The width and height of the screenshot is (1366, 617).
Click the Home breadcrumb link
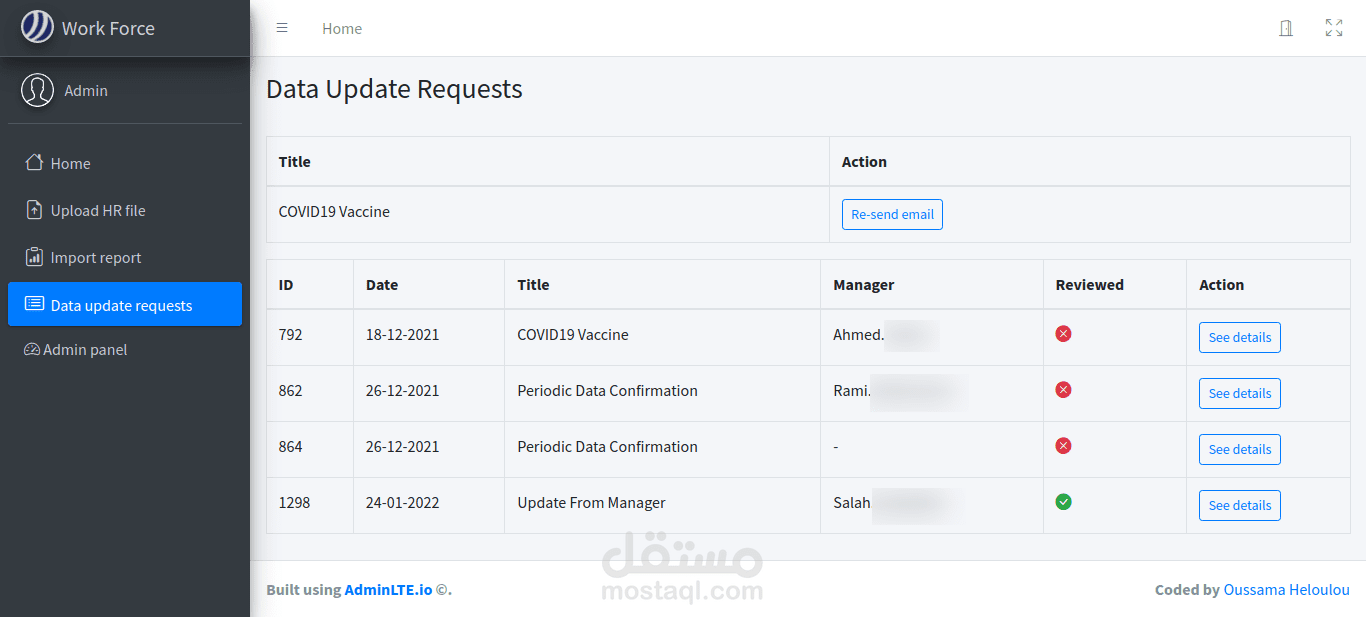[342, 29]
